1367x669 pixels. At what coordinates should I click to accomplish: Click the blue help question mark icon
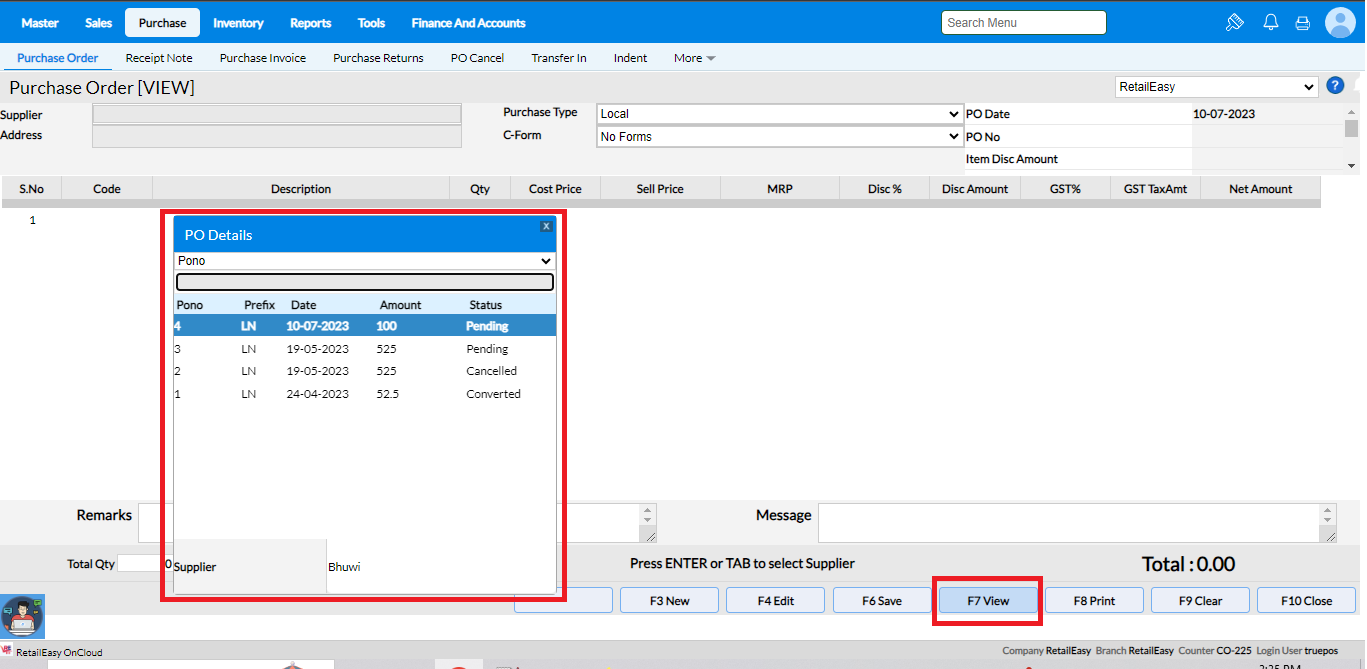(x=1335, y=86)
